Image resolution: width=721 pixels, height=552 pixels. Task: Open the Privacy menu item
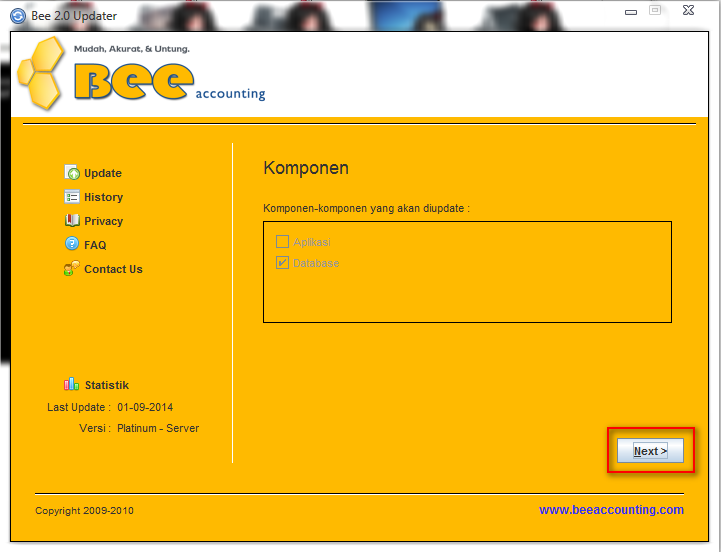(x=103, y=221)
